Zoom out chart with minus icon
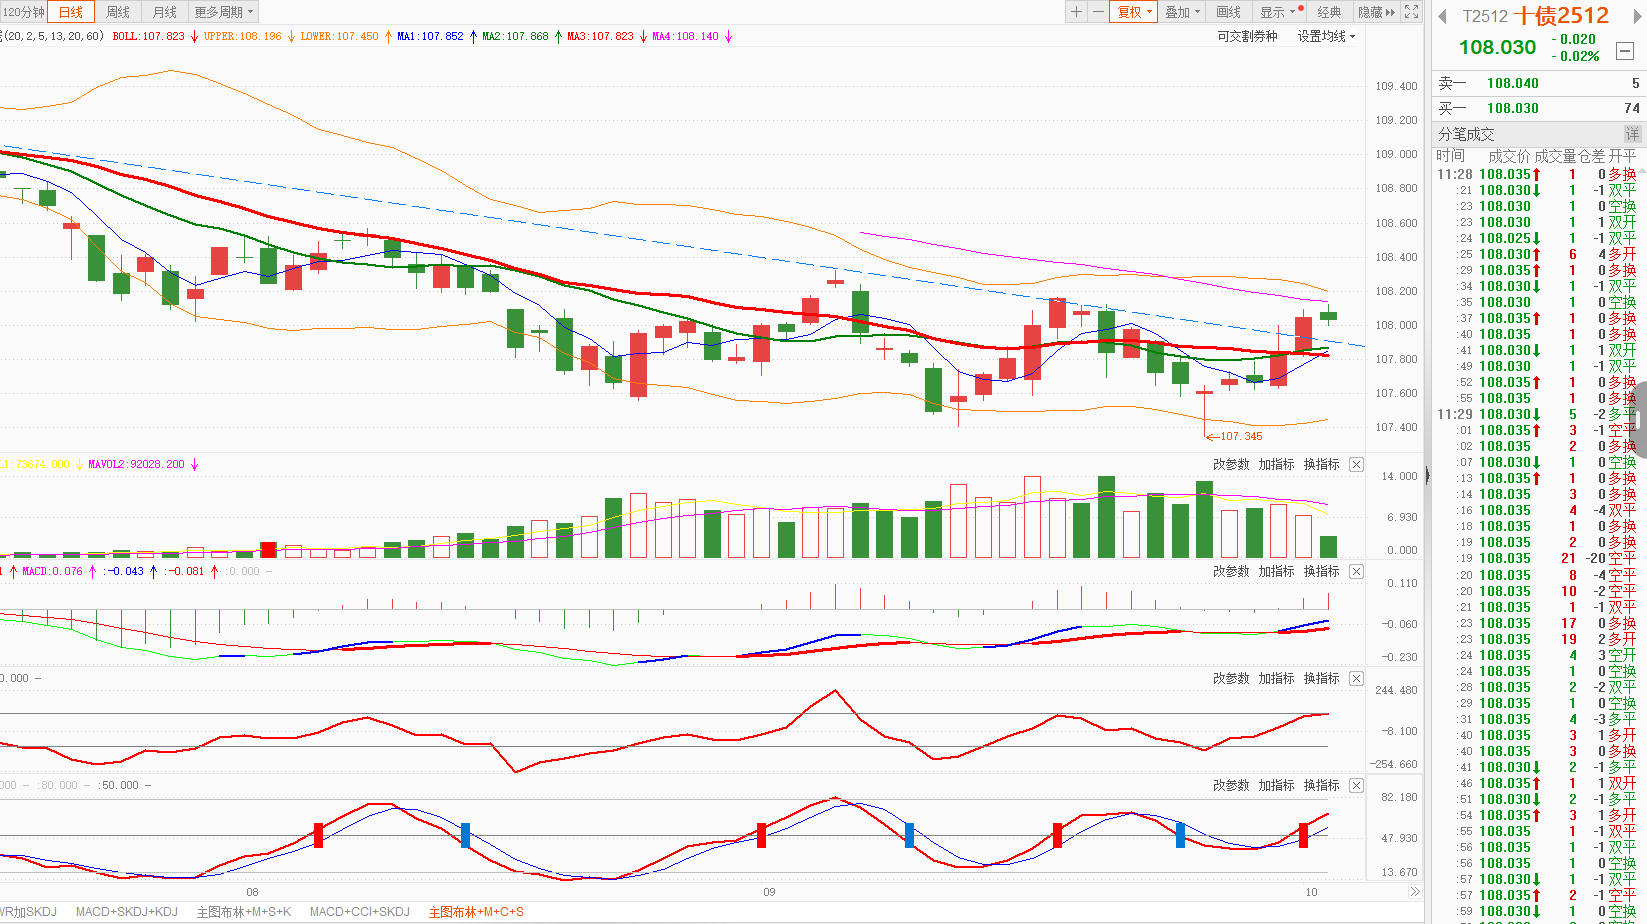 [x=1098, y=12]
